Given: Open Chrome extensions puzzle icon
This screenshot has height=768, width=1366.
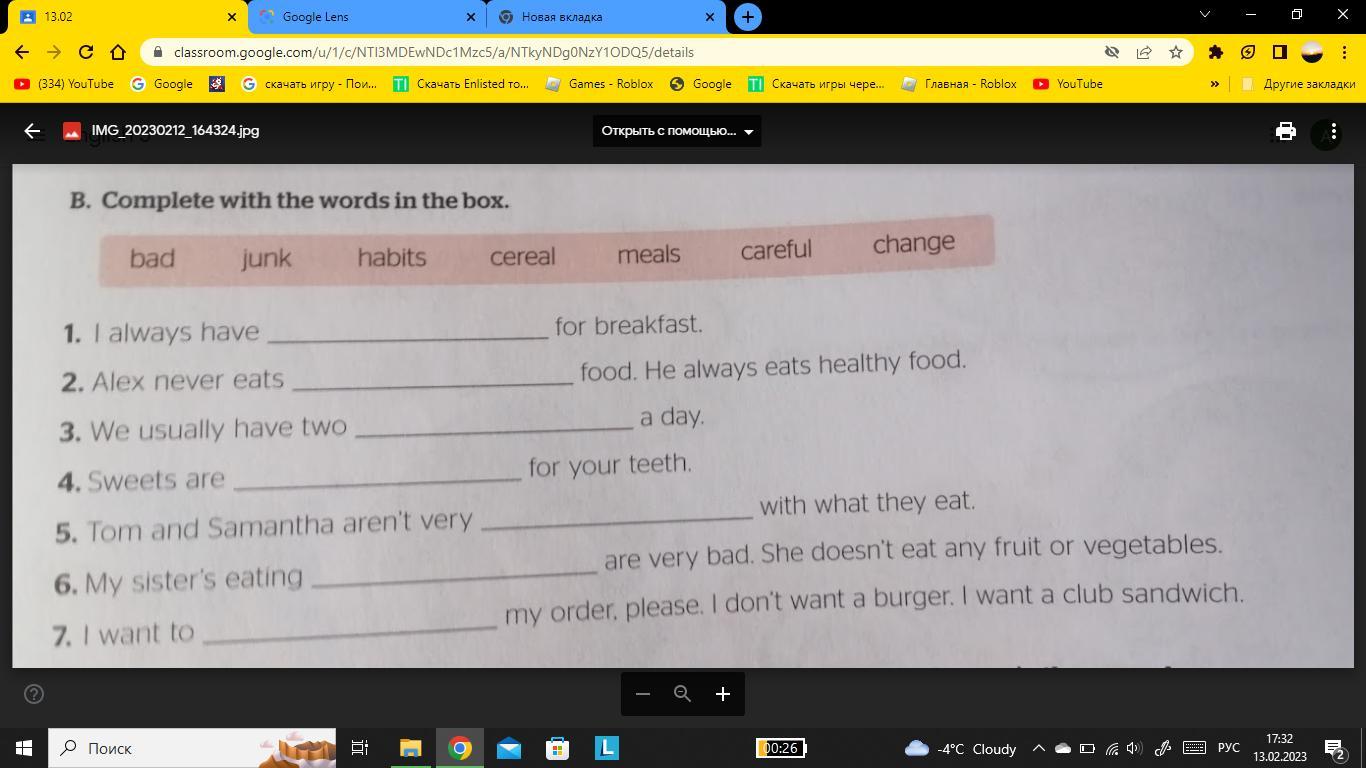Looking at the screenshot, I should 1216,52.
